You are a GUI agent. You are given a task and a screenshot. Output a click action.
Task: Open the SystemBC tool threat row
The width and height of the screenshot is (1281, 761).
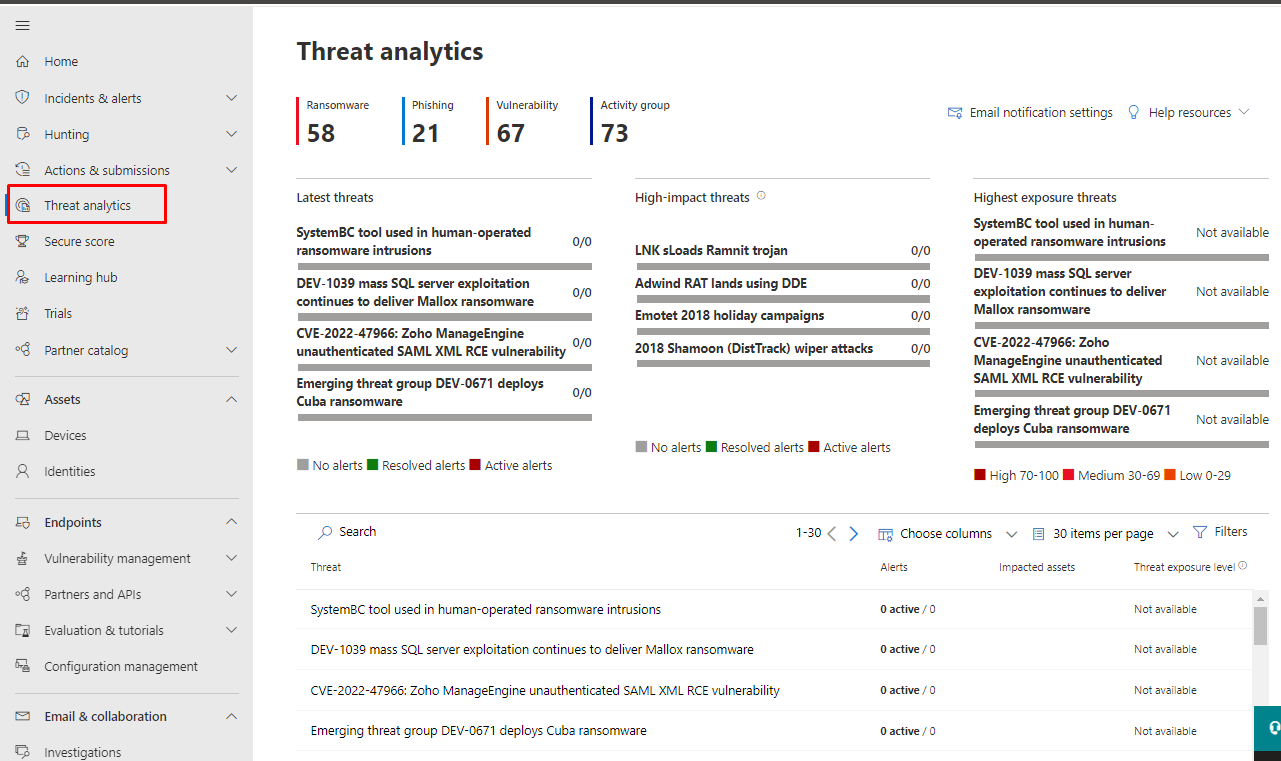(485, 609)
